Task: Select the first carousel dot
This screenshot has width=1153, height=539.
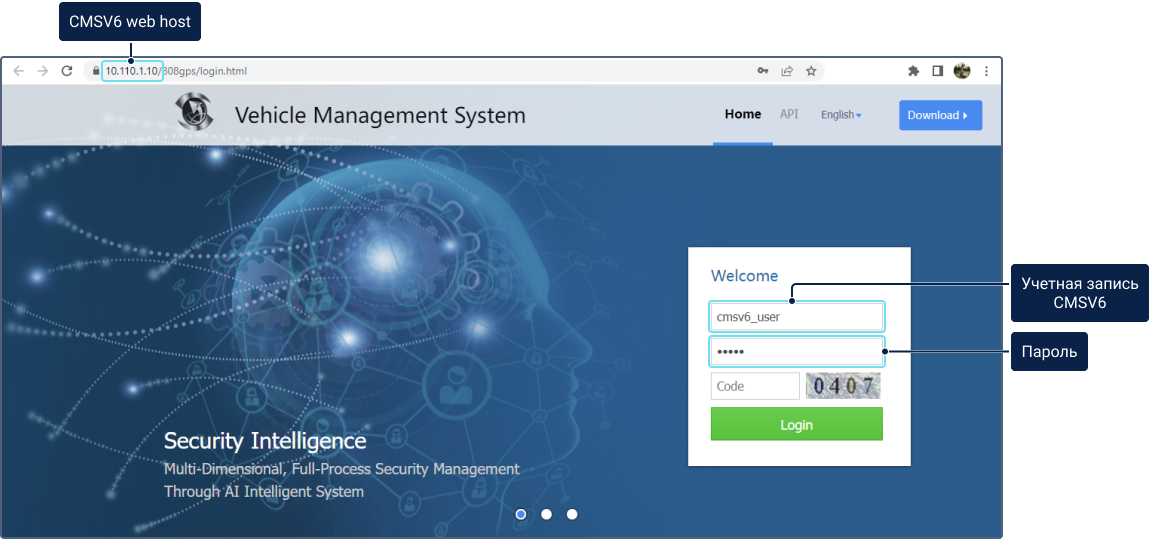Action: pos(521,514)
